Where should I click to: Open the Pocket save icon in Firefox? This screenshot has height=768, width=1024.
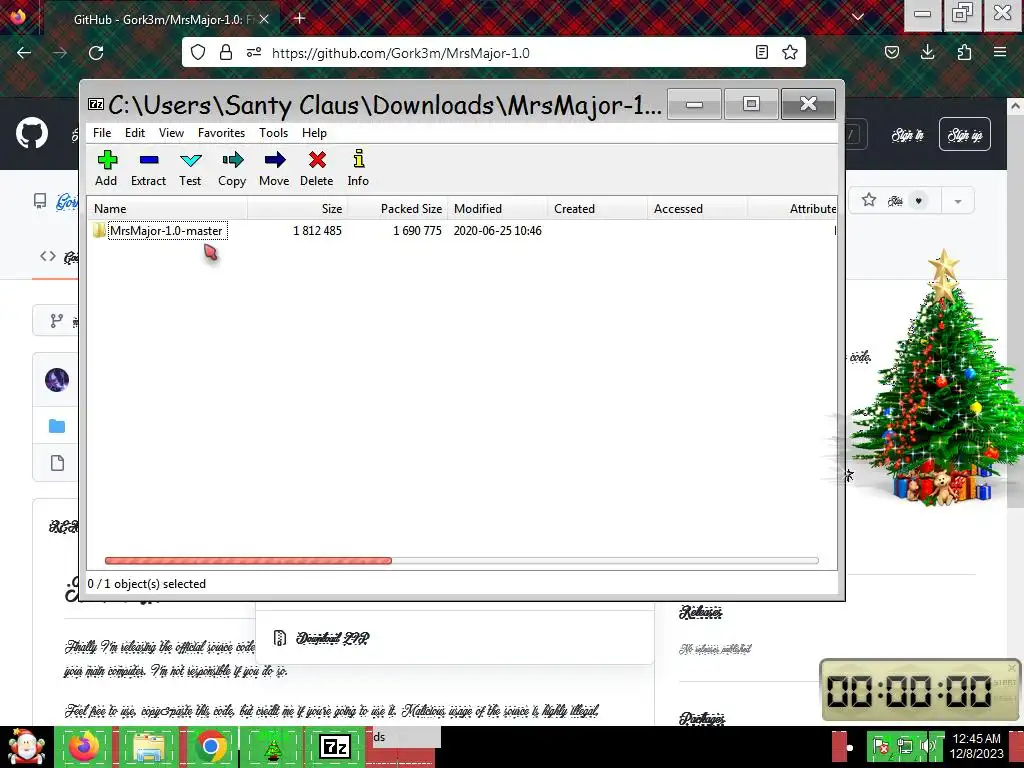[x=892, y=52]
